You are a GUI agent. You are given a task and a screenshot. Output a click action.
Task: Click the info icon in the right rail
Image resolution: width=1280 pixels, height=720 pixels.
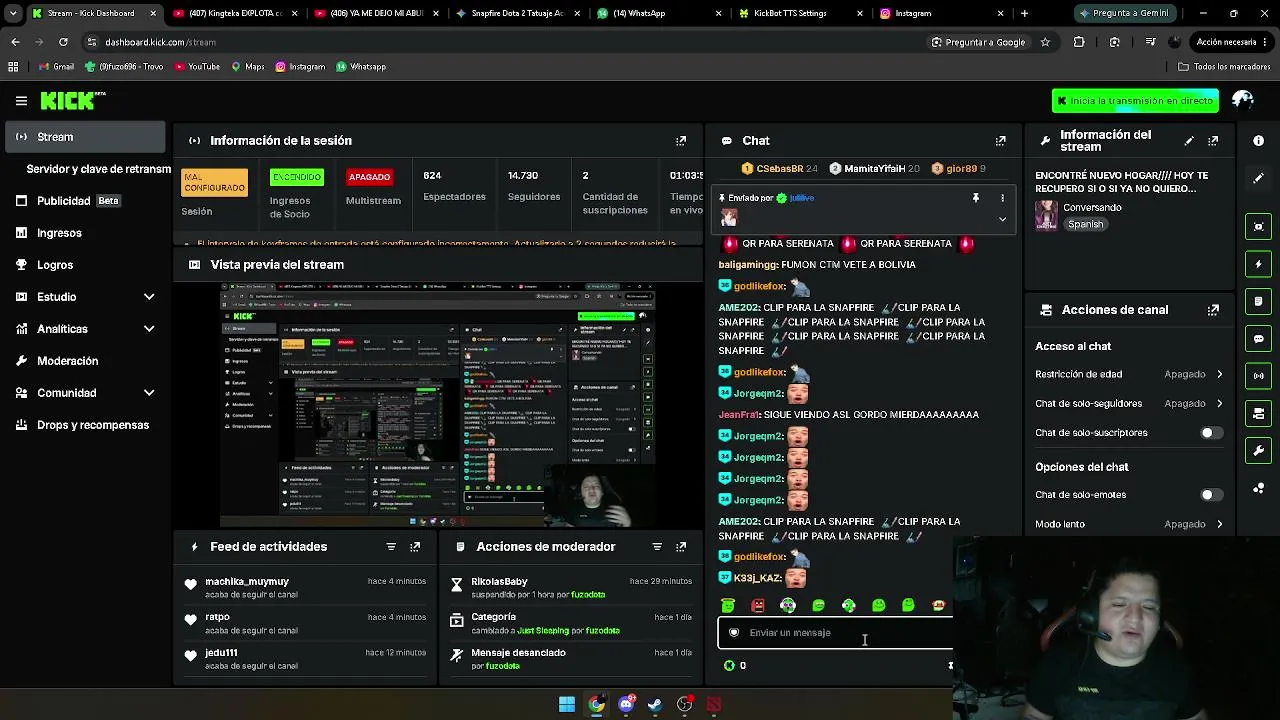(x=1259, y=141)
